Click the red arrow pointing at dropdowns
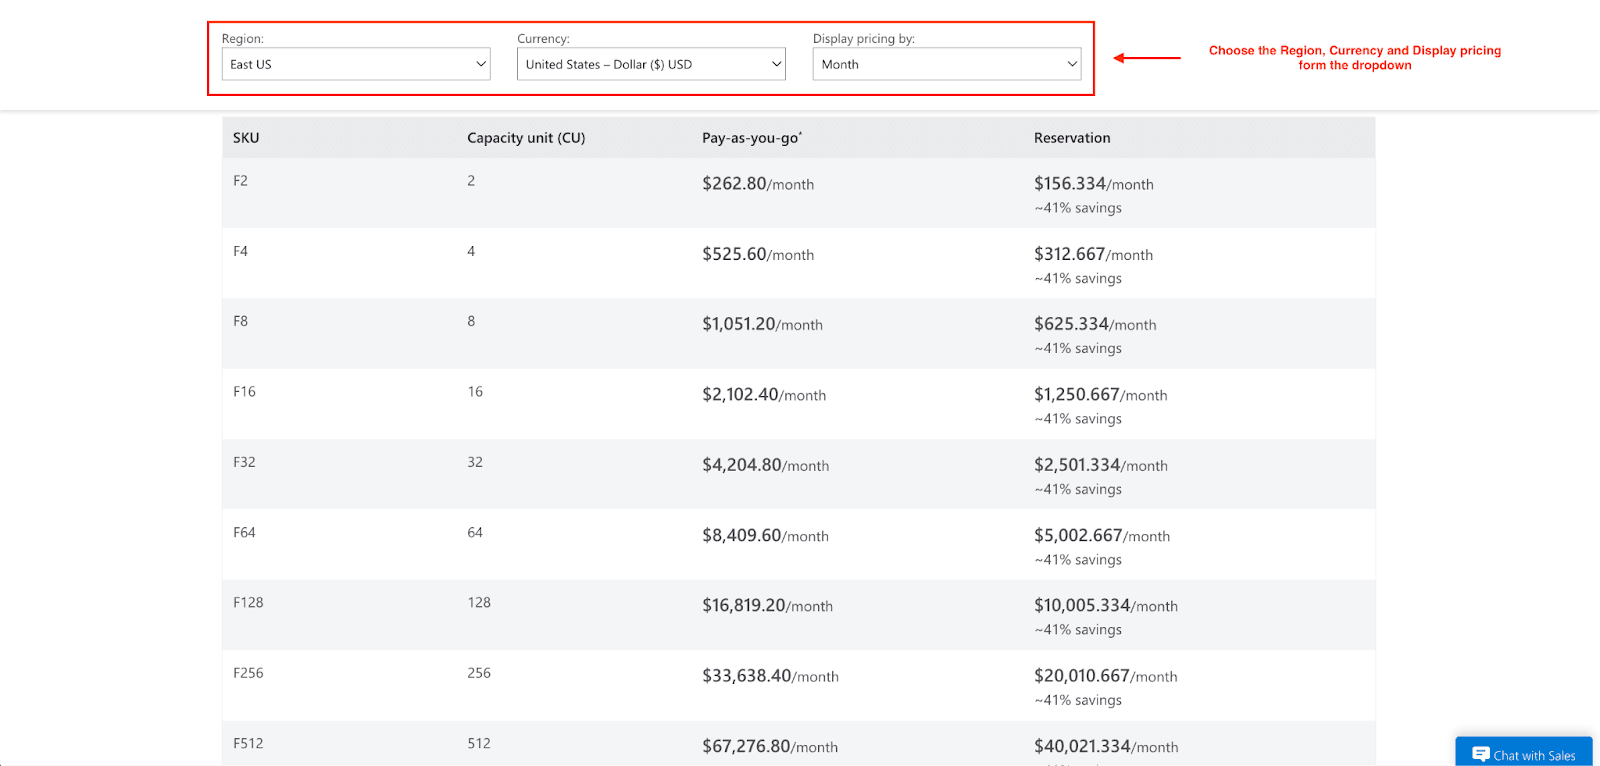Viewport: 1600px width, 766px height. [1147, 58]
